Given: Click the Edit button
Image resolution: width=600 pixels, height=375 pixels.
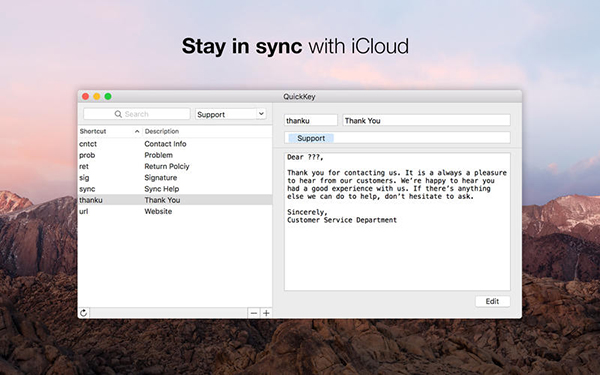Looking at the screenshot, I should 492,301.
